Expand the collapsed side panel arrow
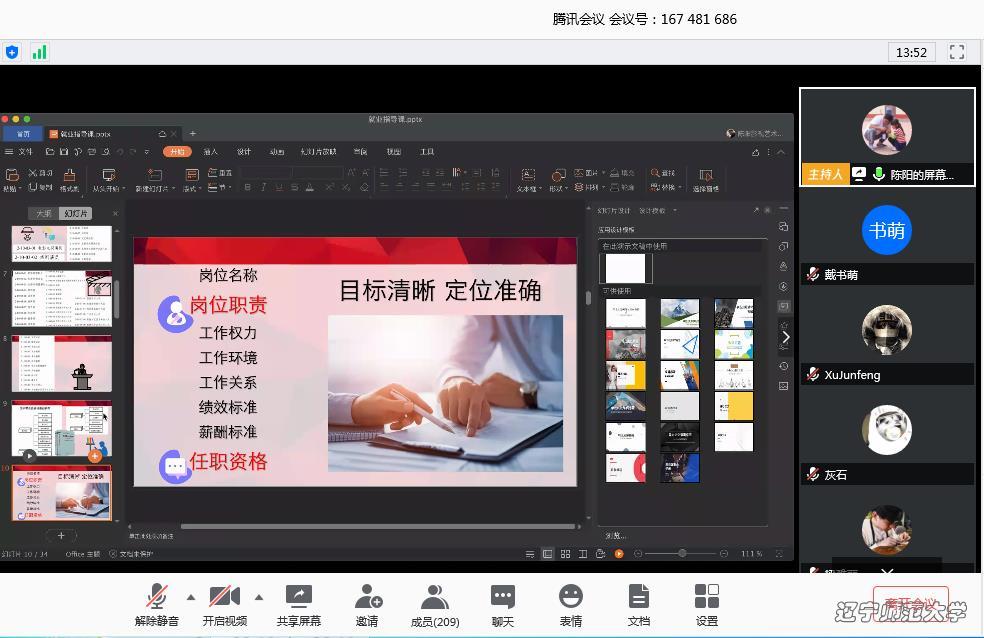The width and height of the screenshot is (984, 638). (786, 338)
